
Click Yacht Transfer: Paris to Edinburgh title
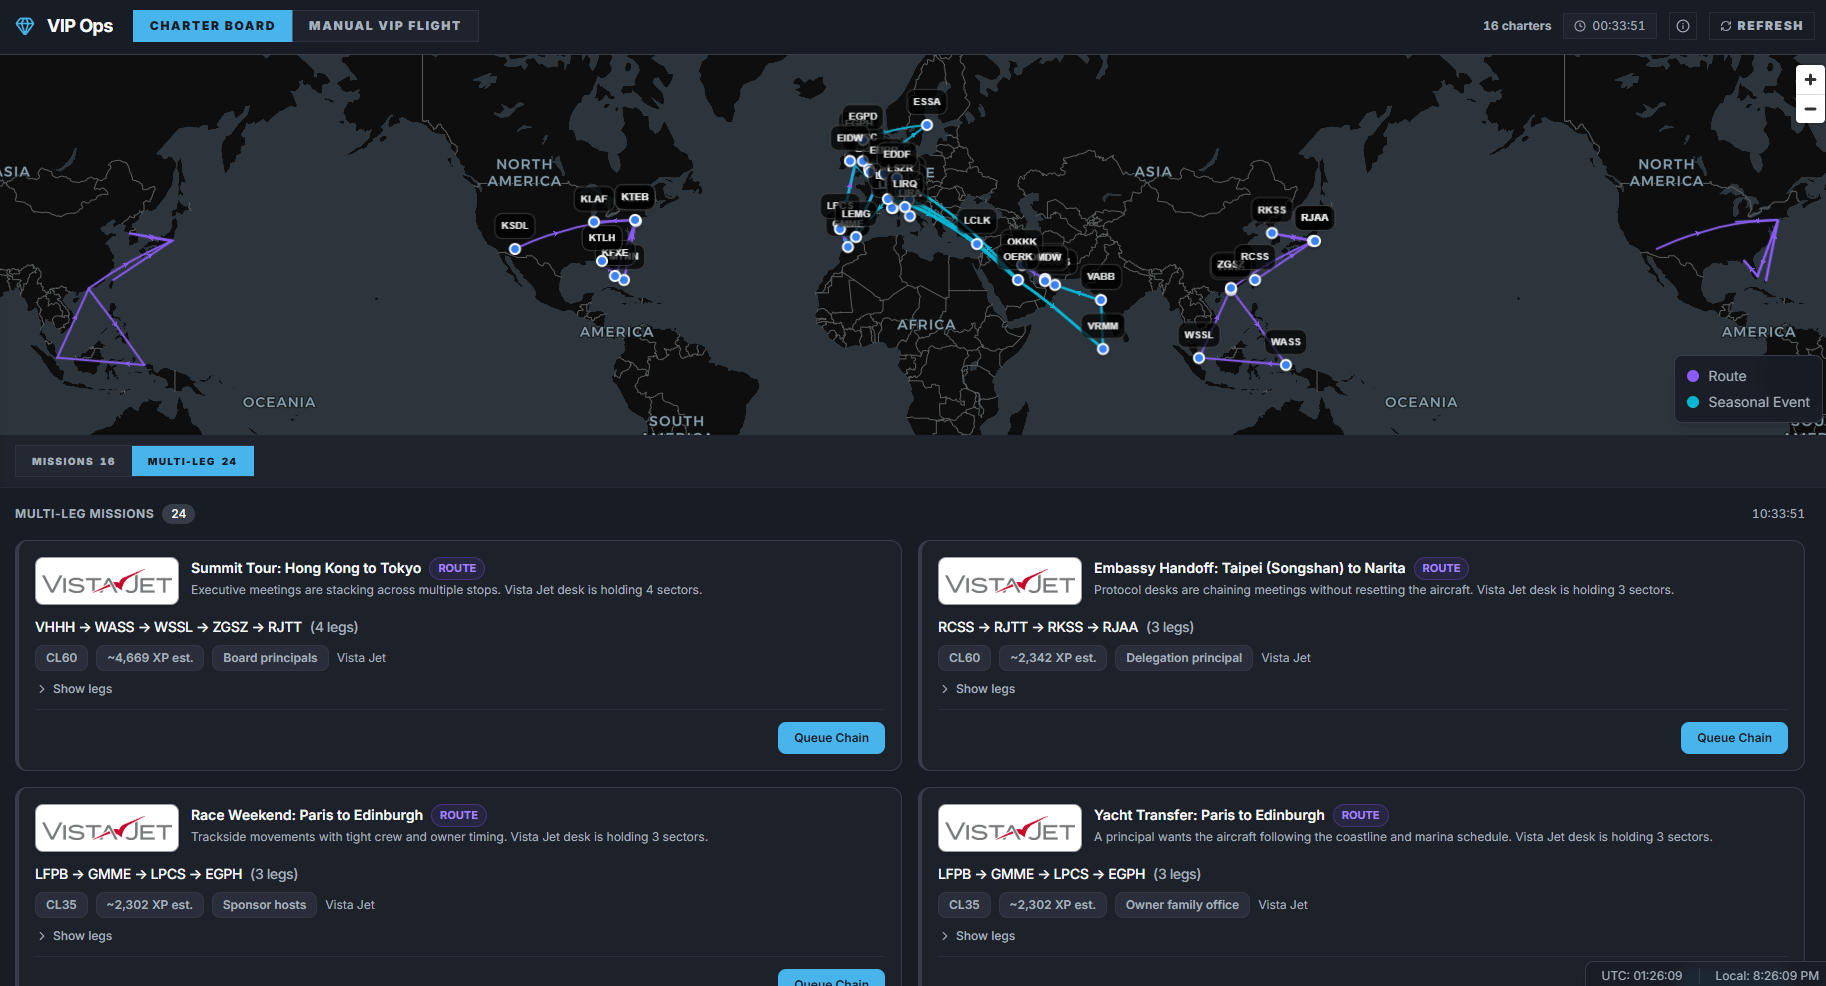(x=1209, y=815)
